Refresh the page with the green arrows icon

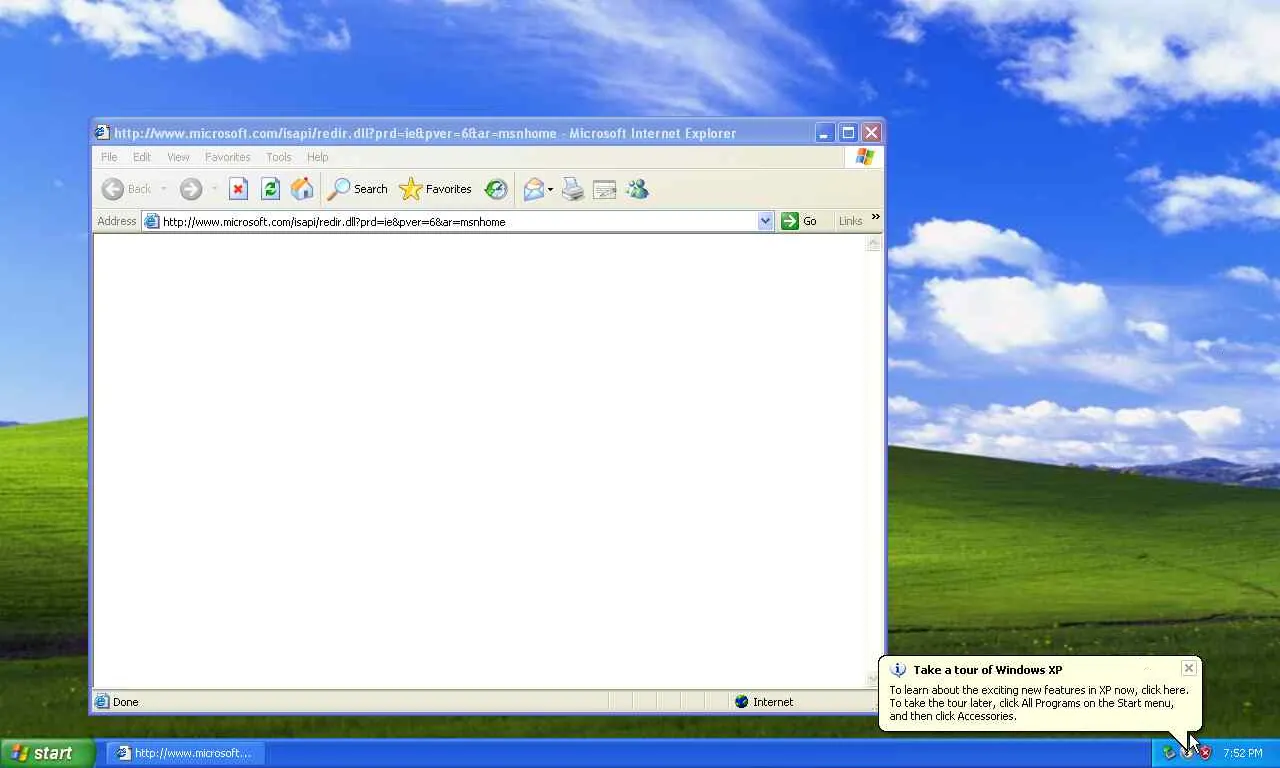click(x=270, y=189)
